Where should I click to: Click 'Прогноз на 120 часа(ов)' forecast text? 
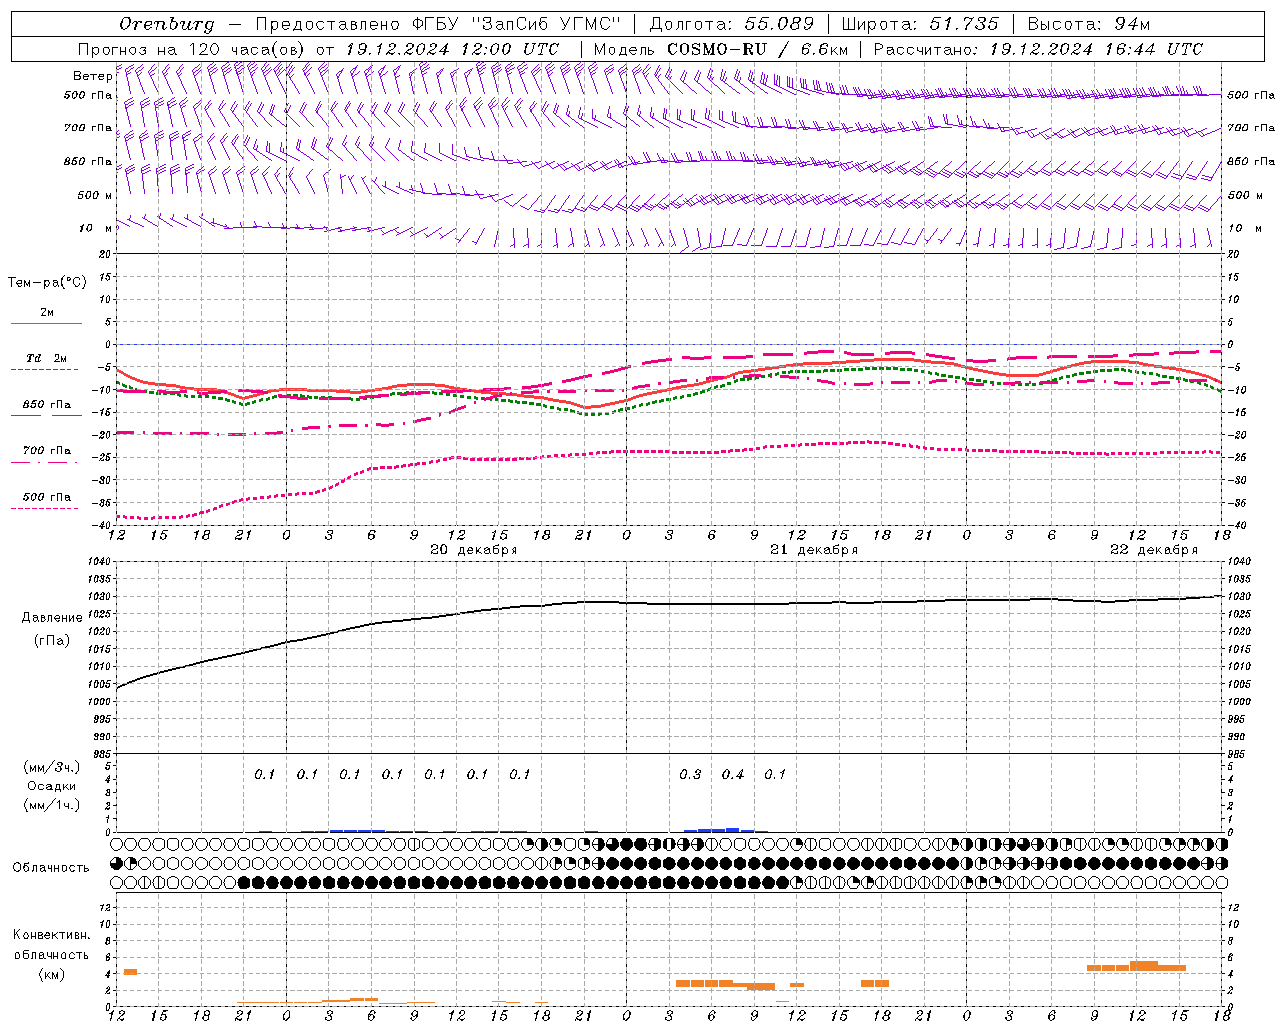[192, 49]
